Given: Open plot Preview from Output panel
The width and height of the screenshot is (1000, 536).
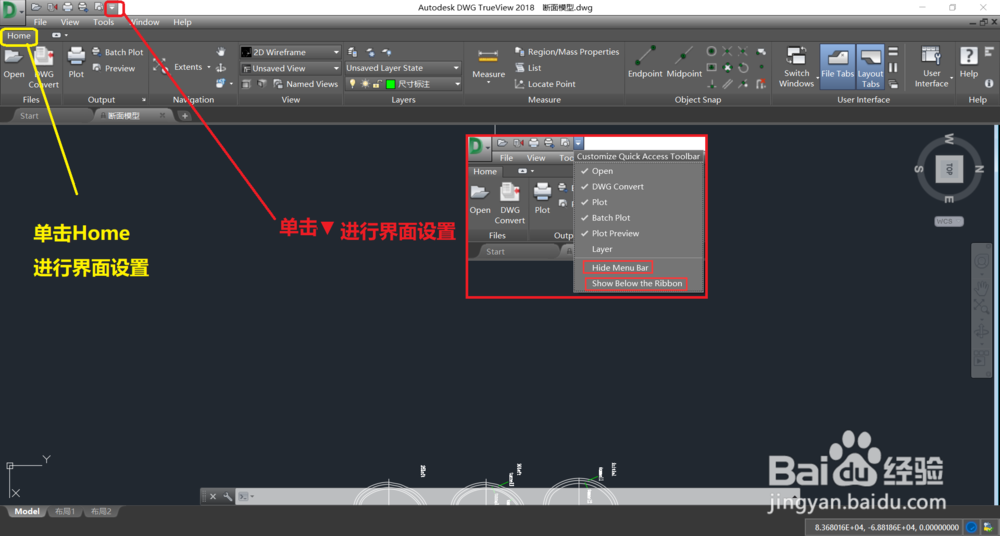Looking at the screenshot, I should (114, 68).
